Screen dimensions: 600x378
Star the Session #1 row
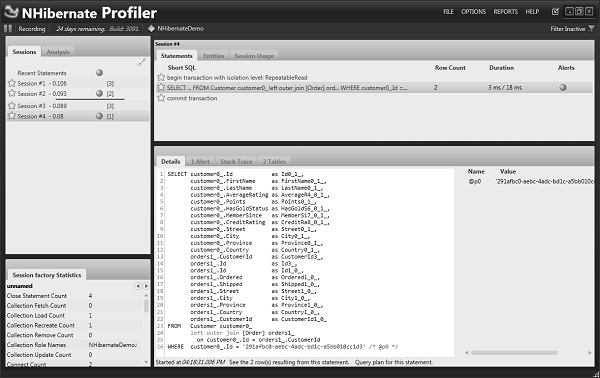click(x=12, y=83)
